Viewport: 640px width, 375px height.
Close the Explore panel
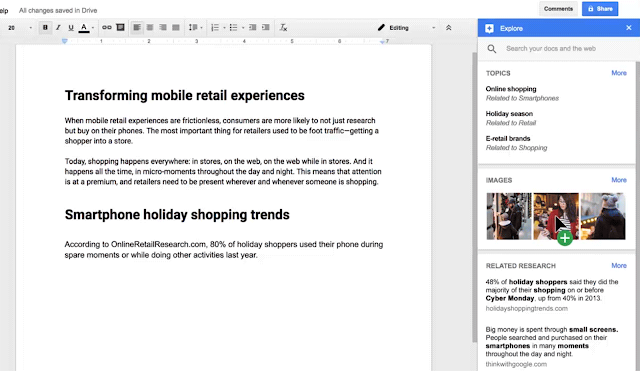pos(629,28)
